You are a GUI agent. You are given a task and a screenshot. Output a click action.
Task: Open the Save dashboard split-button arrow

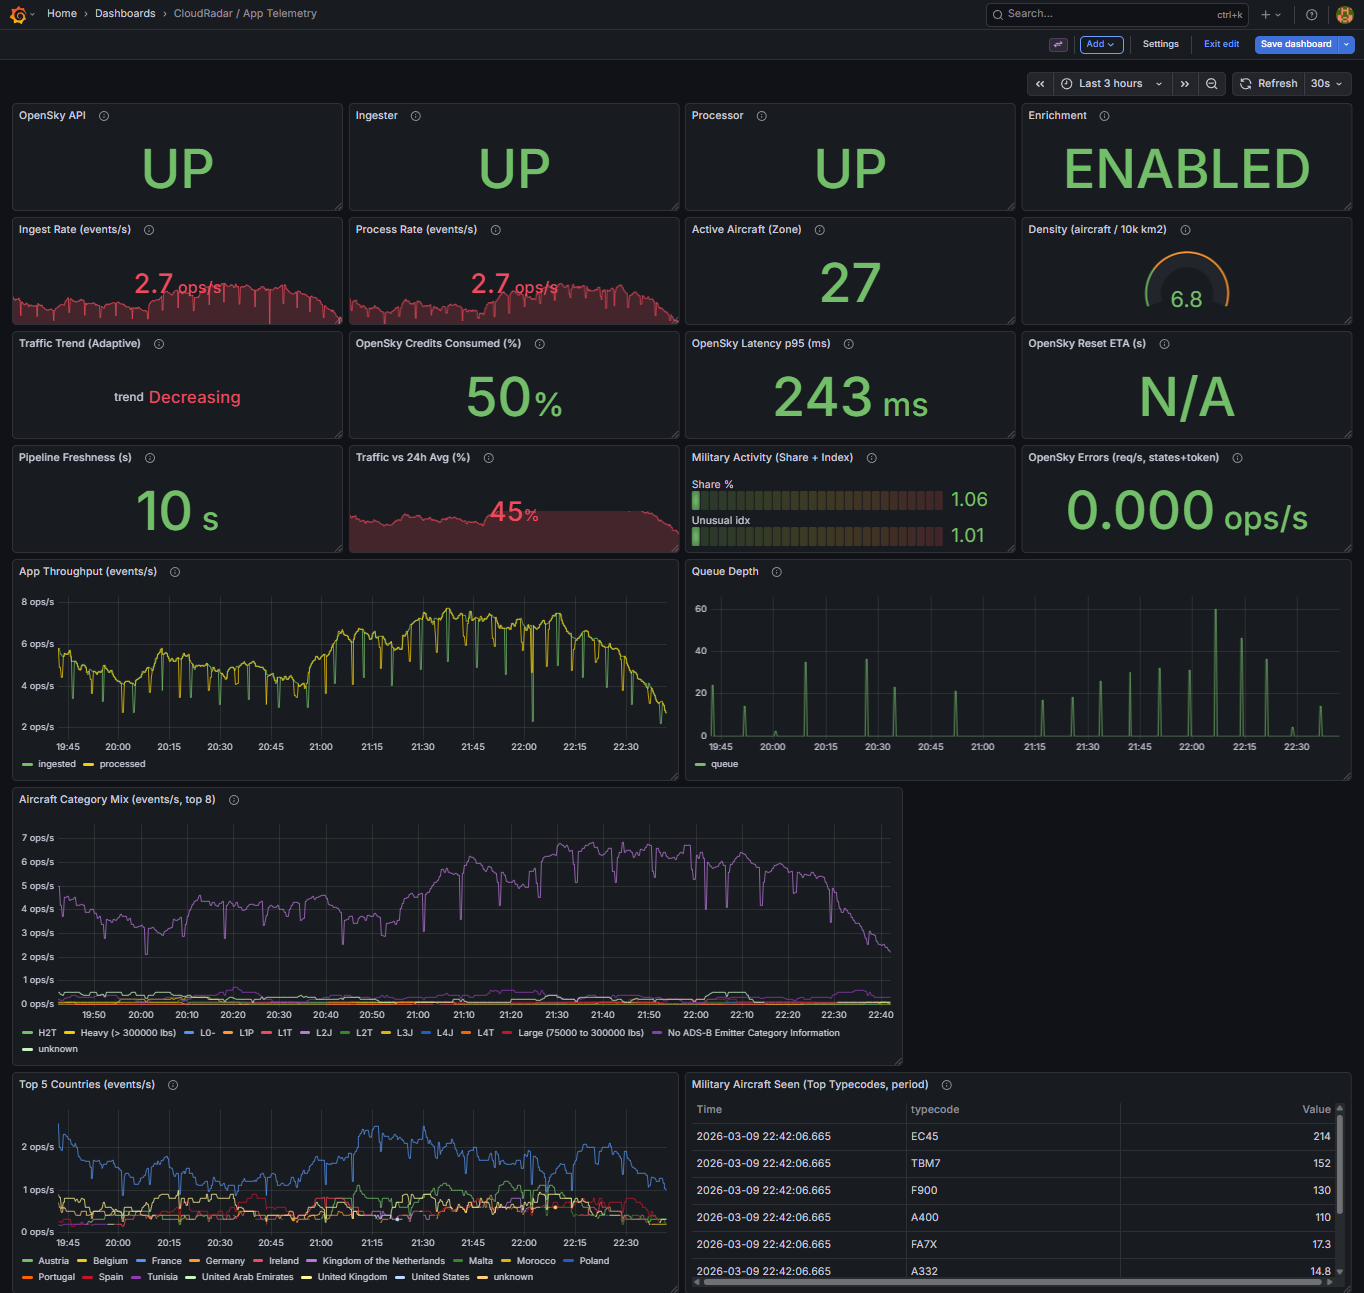pyautogui.click(x=1345, y=44)
